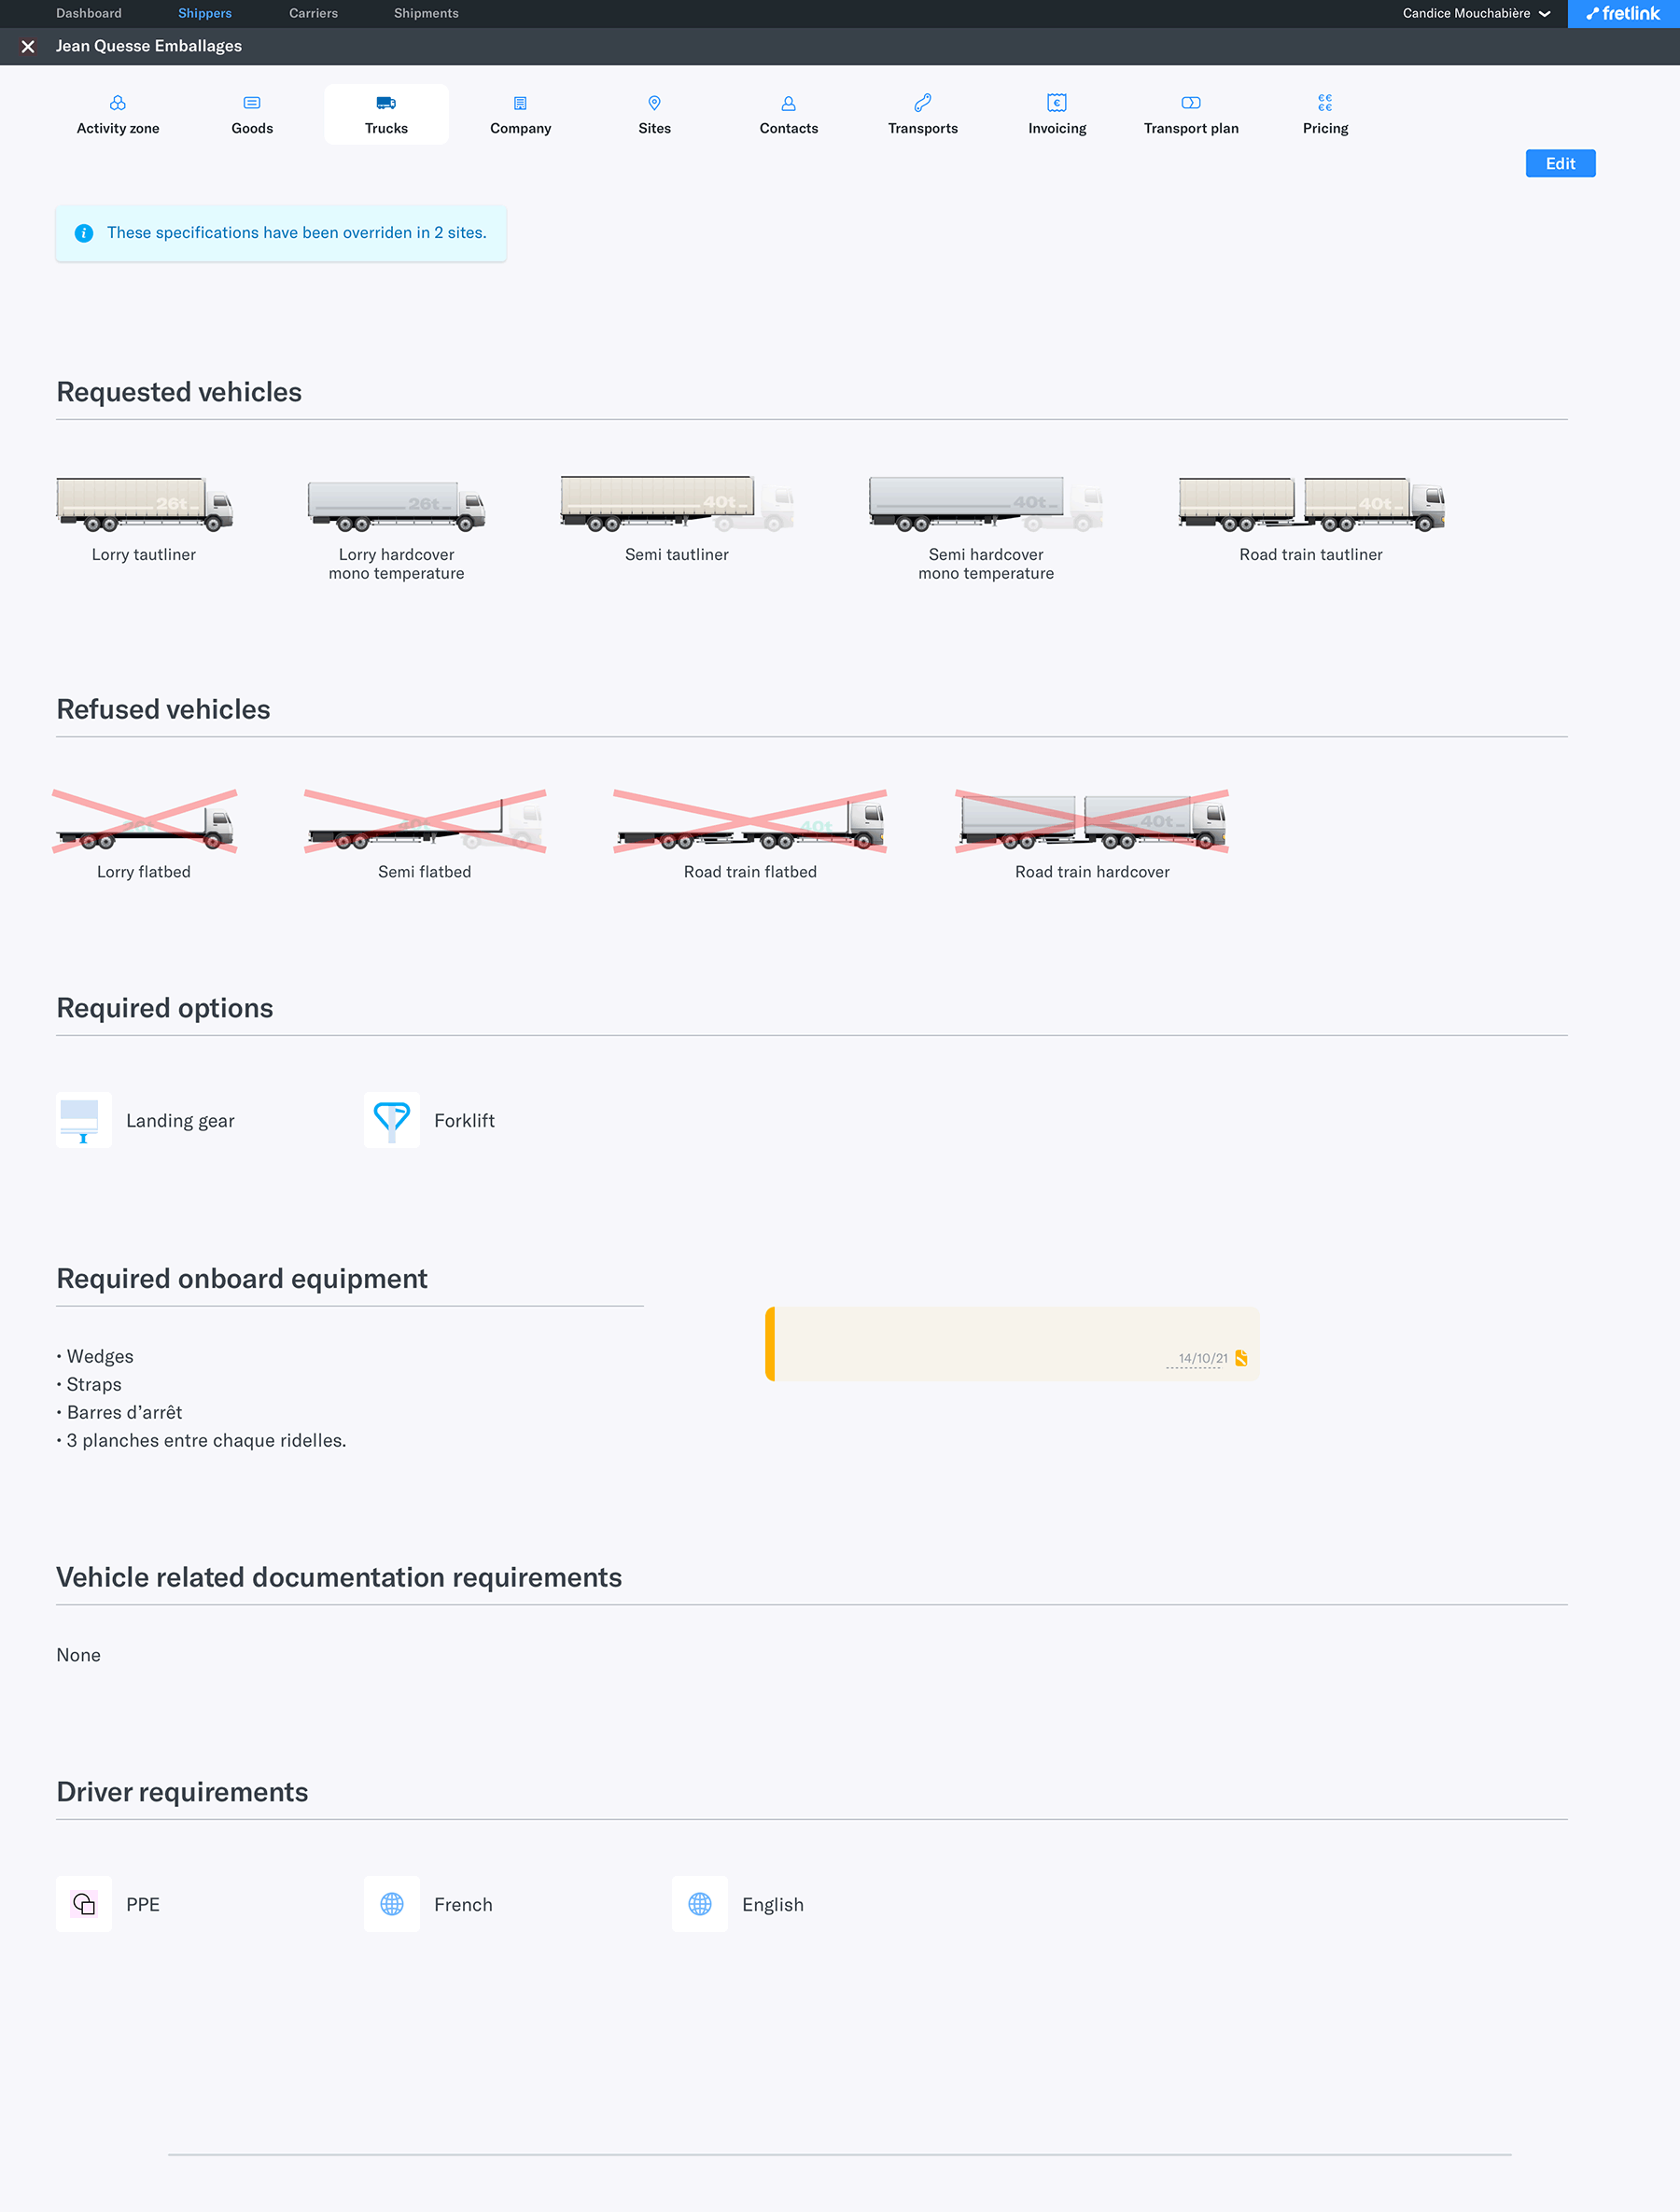Select the Goods tab icon
This screenshot has width=1680, height=2212.
252,103
